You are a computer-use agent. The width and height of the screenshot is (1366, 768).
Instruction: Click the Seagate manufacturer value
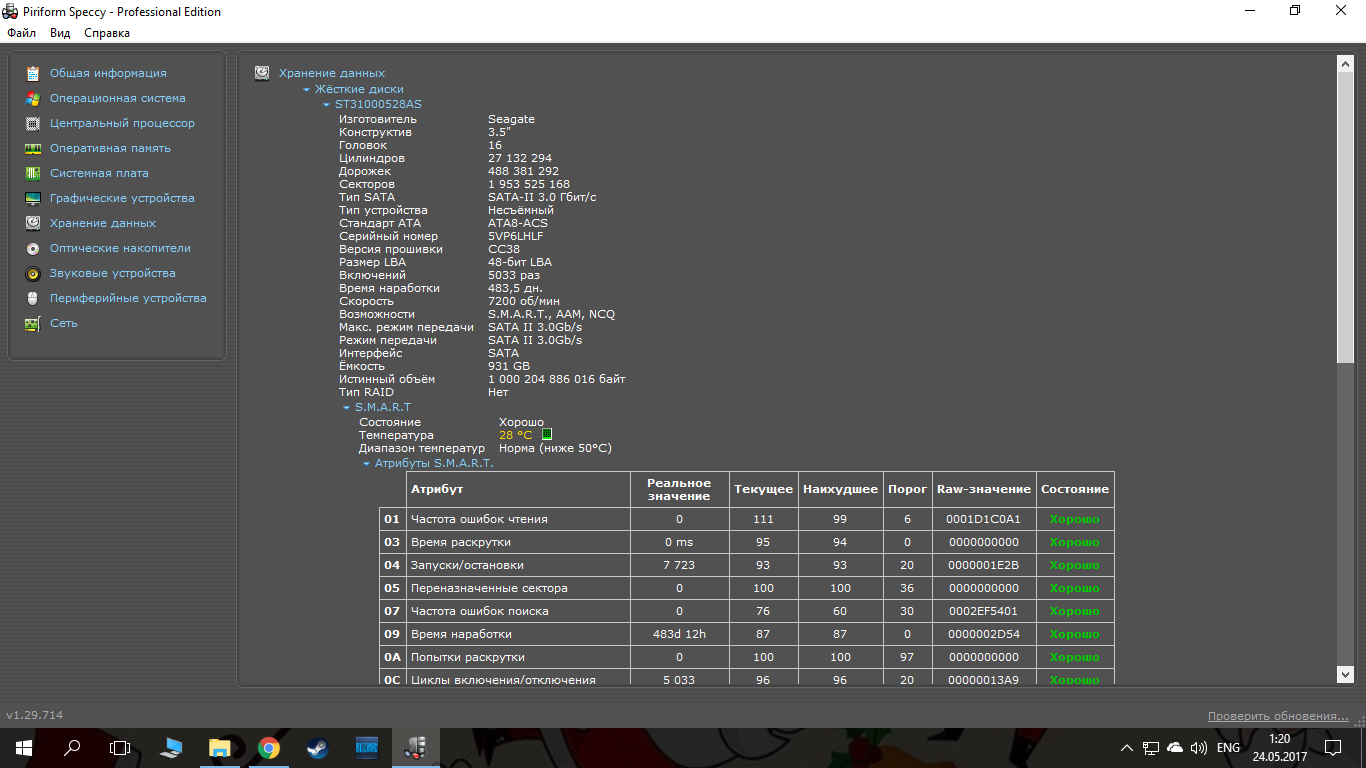pyautogui.click(x=511, y=119)
